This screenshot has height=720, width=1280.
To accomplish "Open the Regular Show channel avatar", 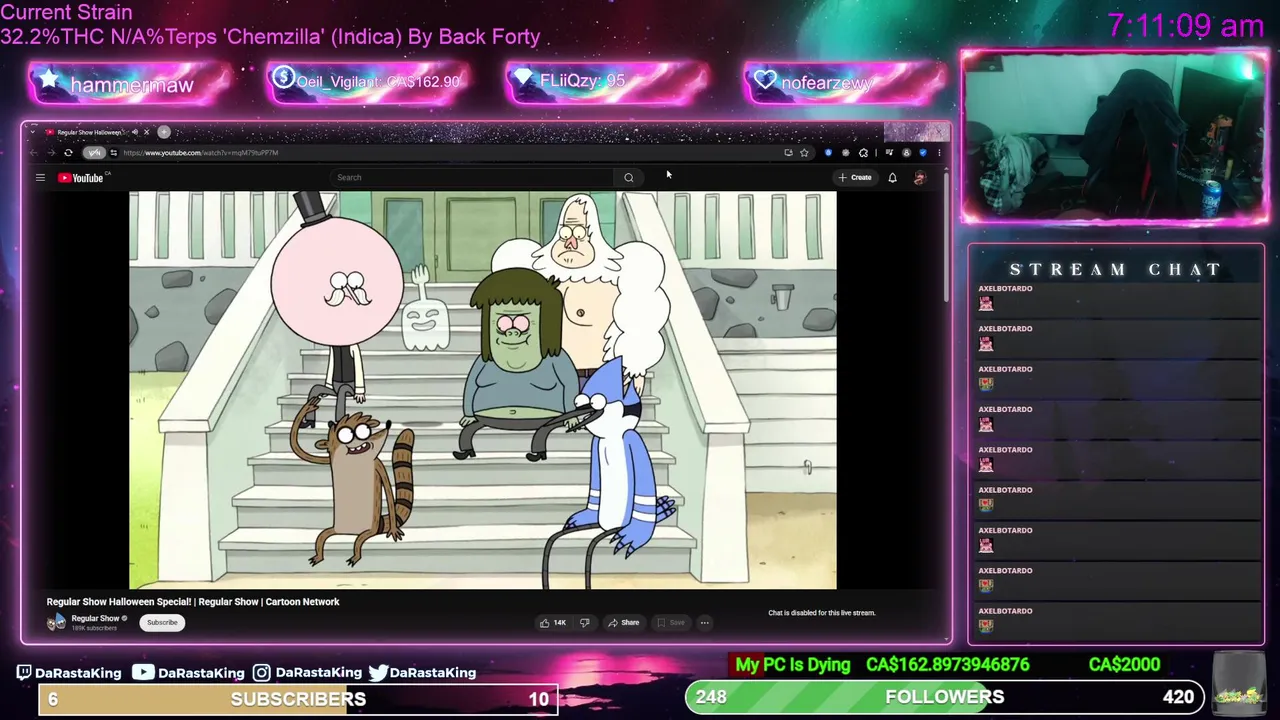I will (x=56, y=622).
